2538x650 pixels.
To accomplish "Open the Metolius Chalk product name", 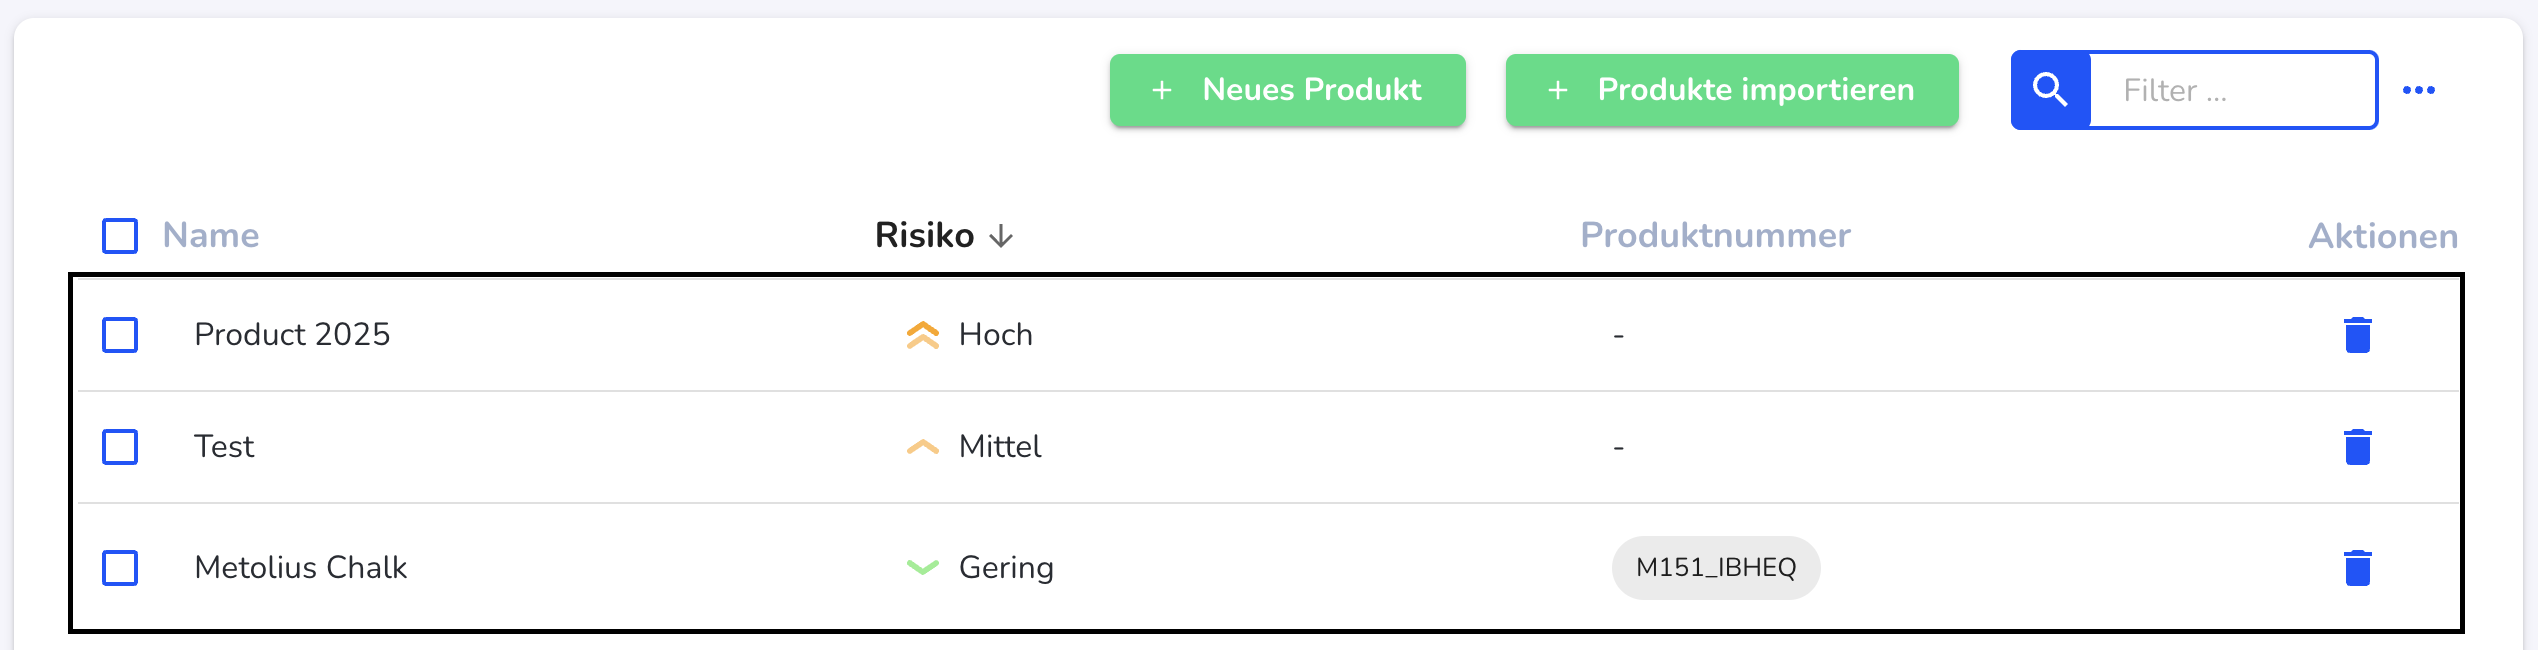I will coord(300,568).
